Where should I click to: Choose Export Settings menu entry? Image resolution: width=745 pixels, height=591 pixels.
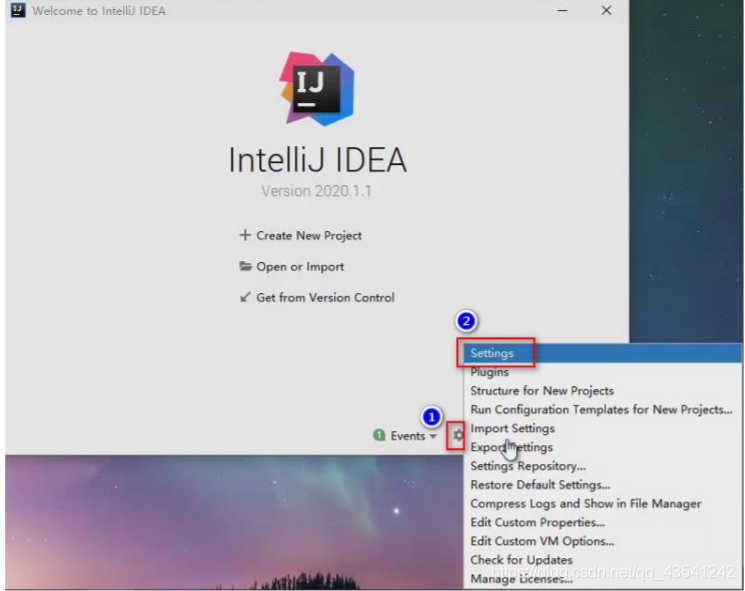[x=602, y=447]
